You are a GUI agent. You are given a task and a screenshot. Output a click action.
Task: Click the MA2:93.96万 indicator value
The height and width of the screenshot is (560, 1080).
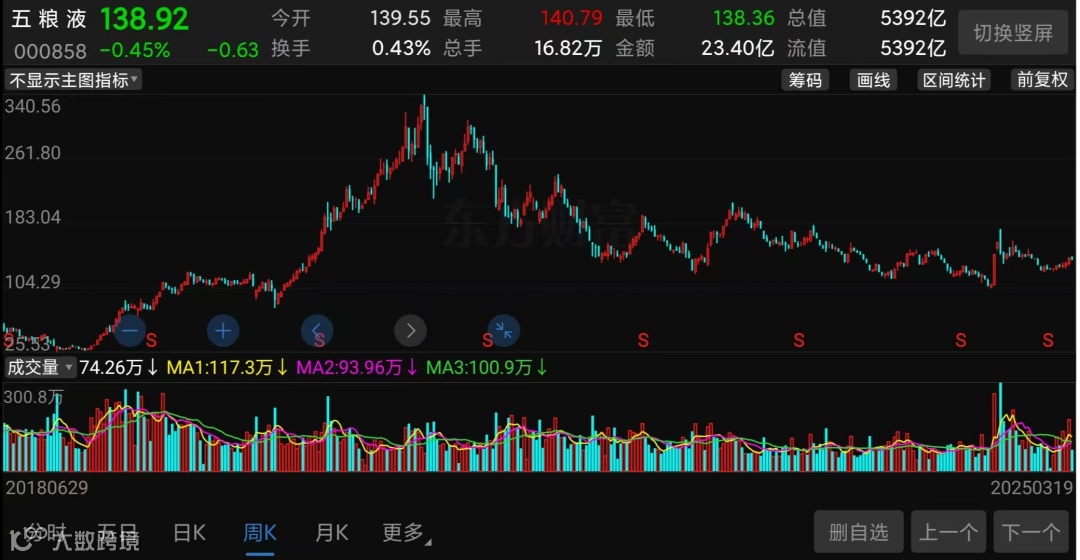pos(349,368)
